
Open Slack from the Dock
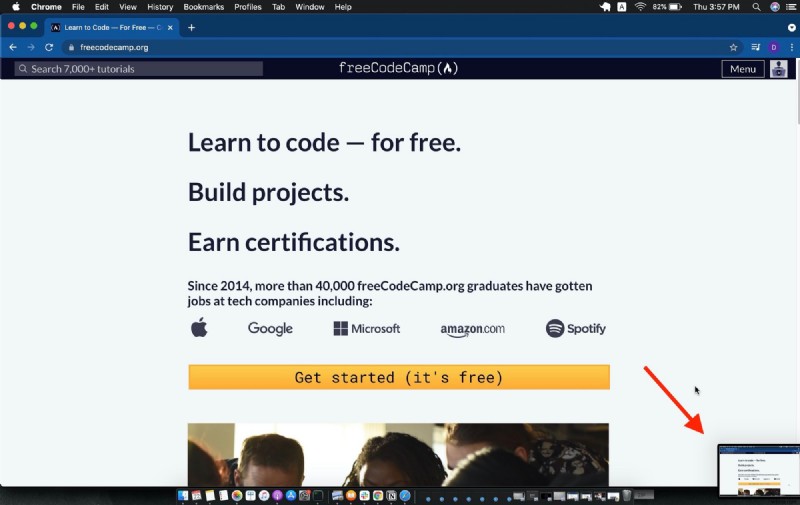click(x=364, y=495)
